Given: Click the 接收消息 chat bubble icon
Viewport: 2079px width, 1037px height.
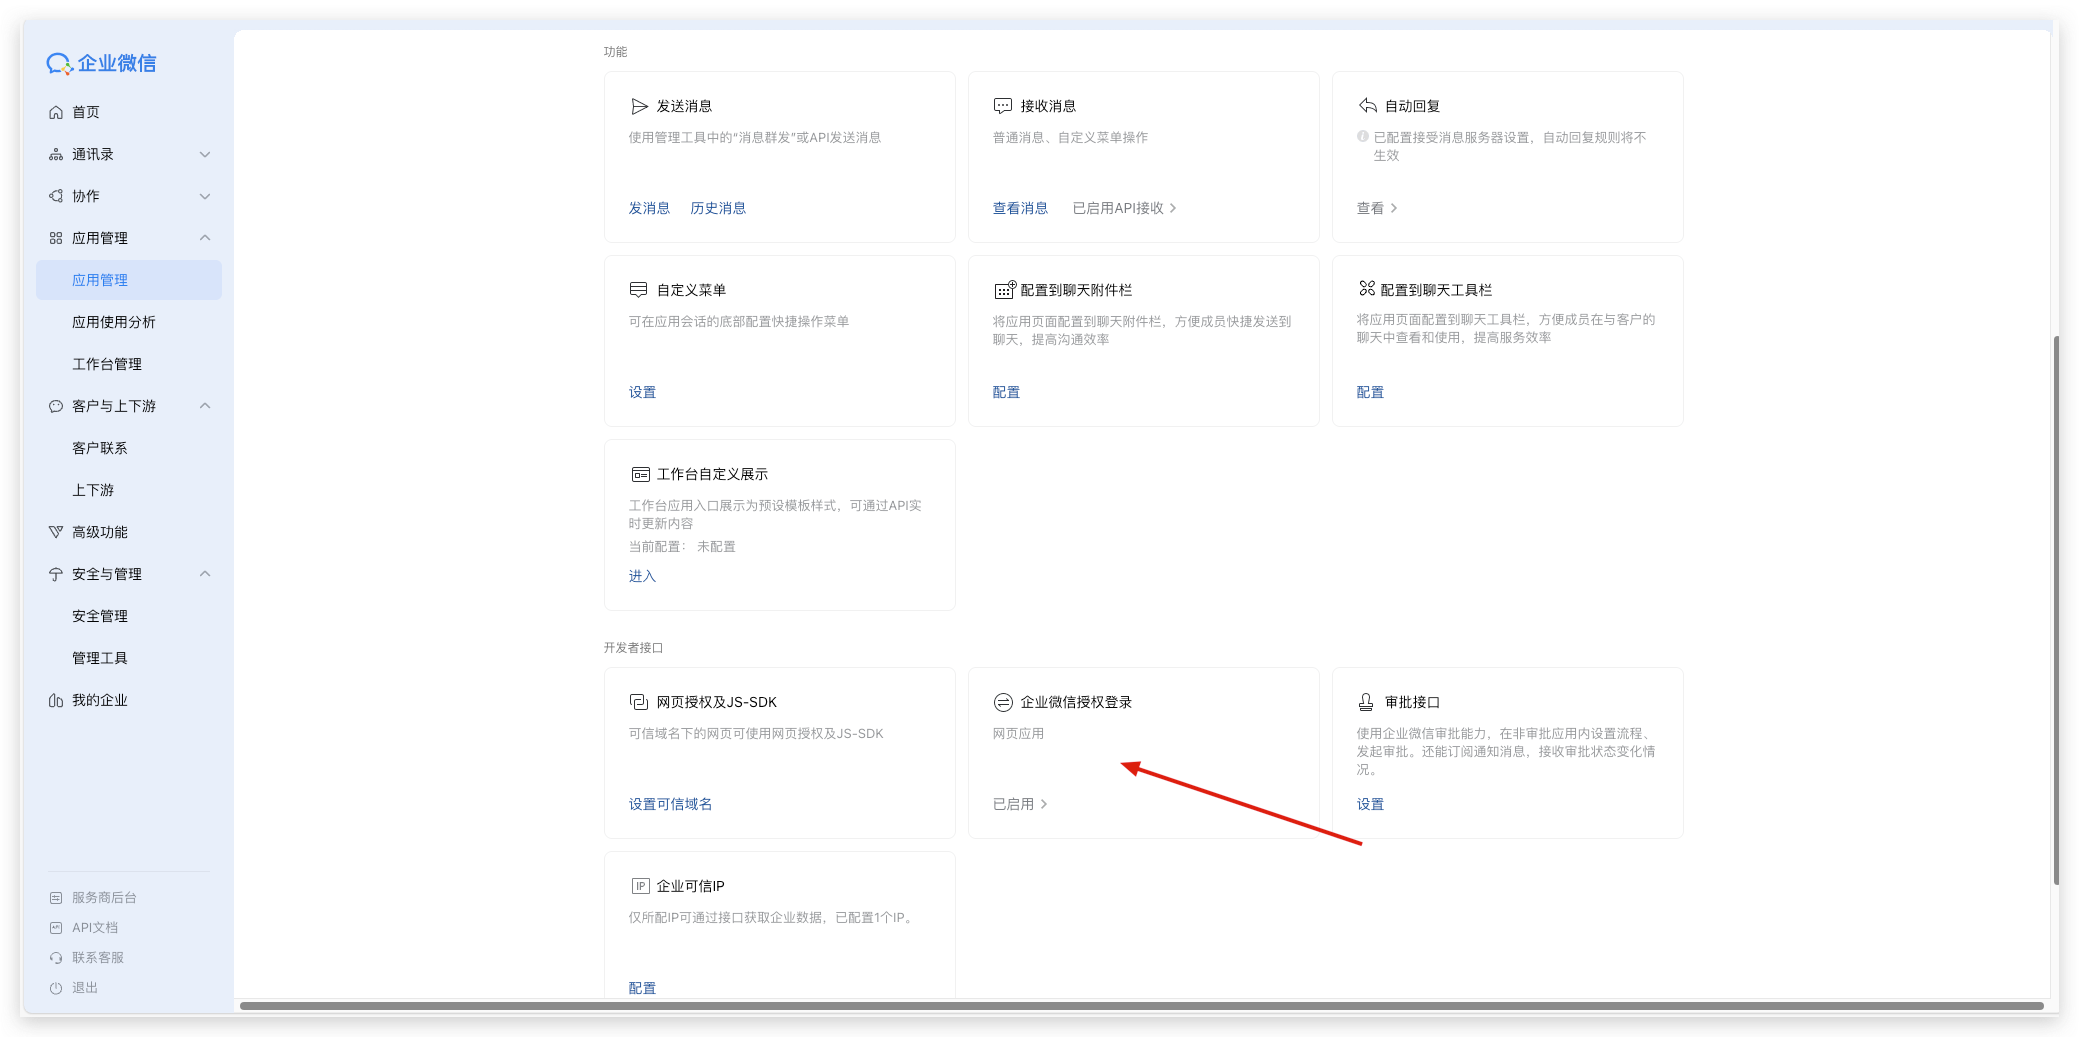Looking at the screenshot, I should [1002, 106].
